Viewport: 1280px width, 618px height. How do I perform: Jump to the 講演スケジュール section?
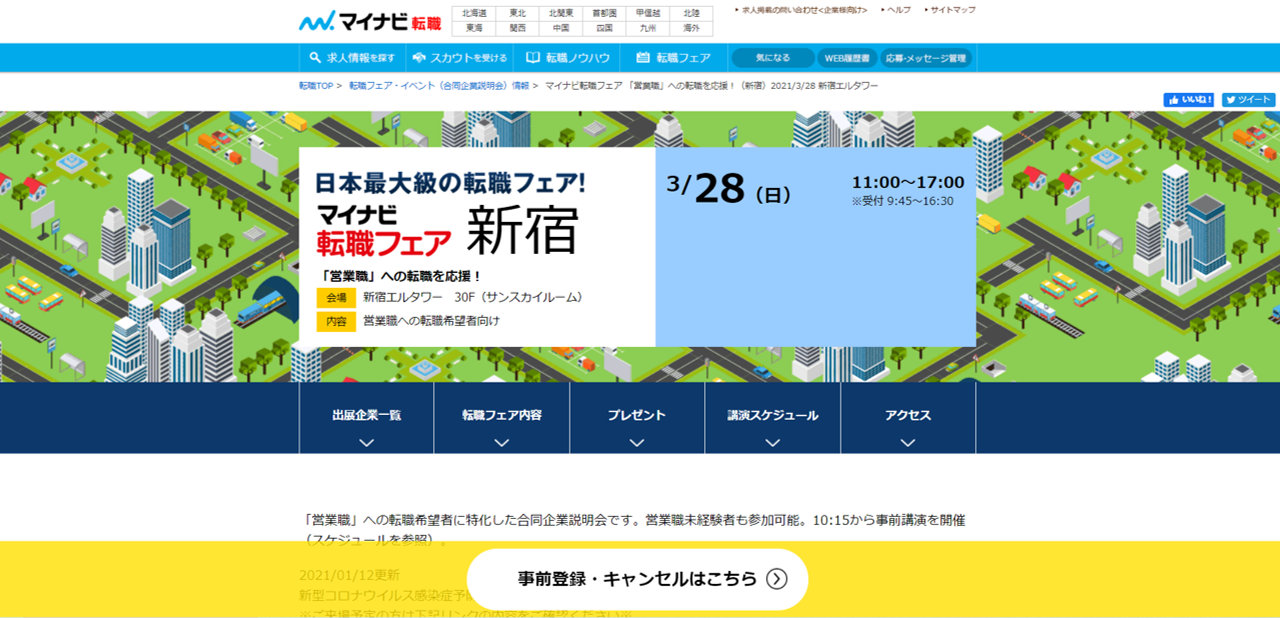click(773, 418)
